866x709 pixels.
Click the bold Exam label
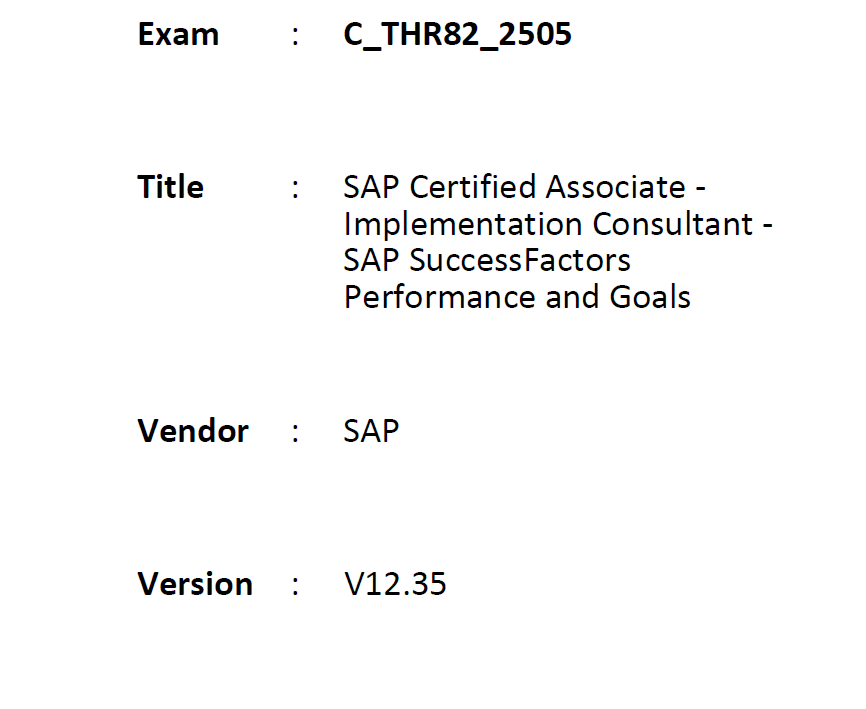(178, 34)
